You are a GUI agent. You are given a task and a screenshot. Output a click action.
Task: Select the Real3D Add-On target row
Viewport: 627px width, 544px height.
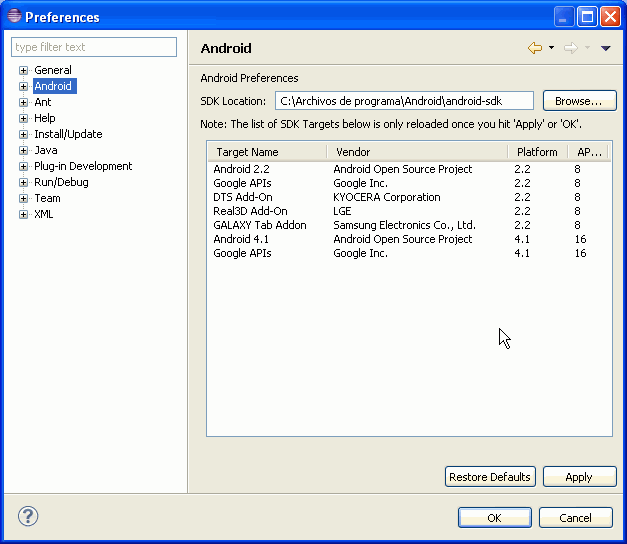409,211
